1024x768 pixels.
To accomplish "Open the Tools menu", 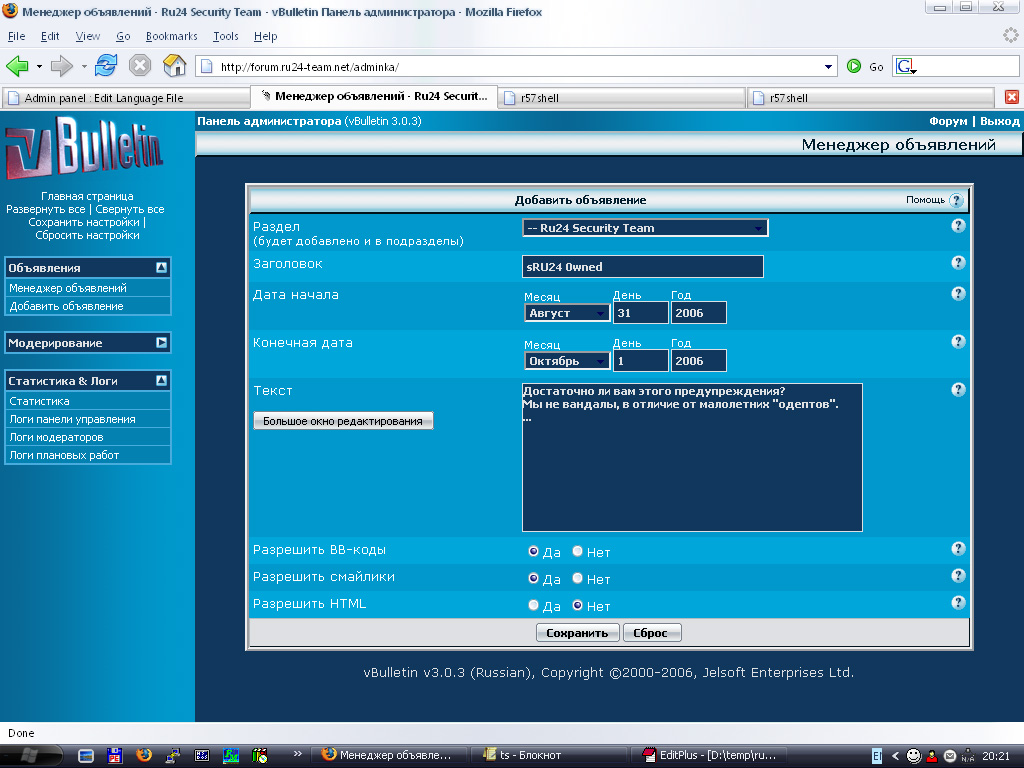I will (x=225, y=37).
